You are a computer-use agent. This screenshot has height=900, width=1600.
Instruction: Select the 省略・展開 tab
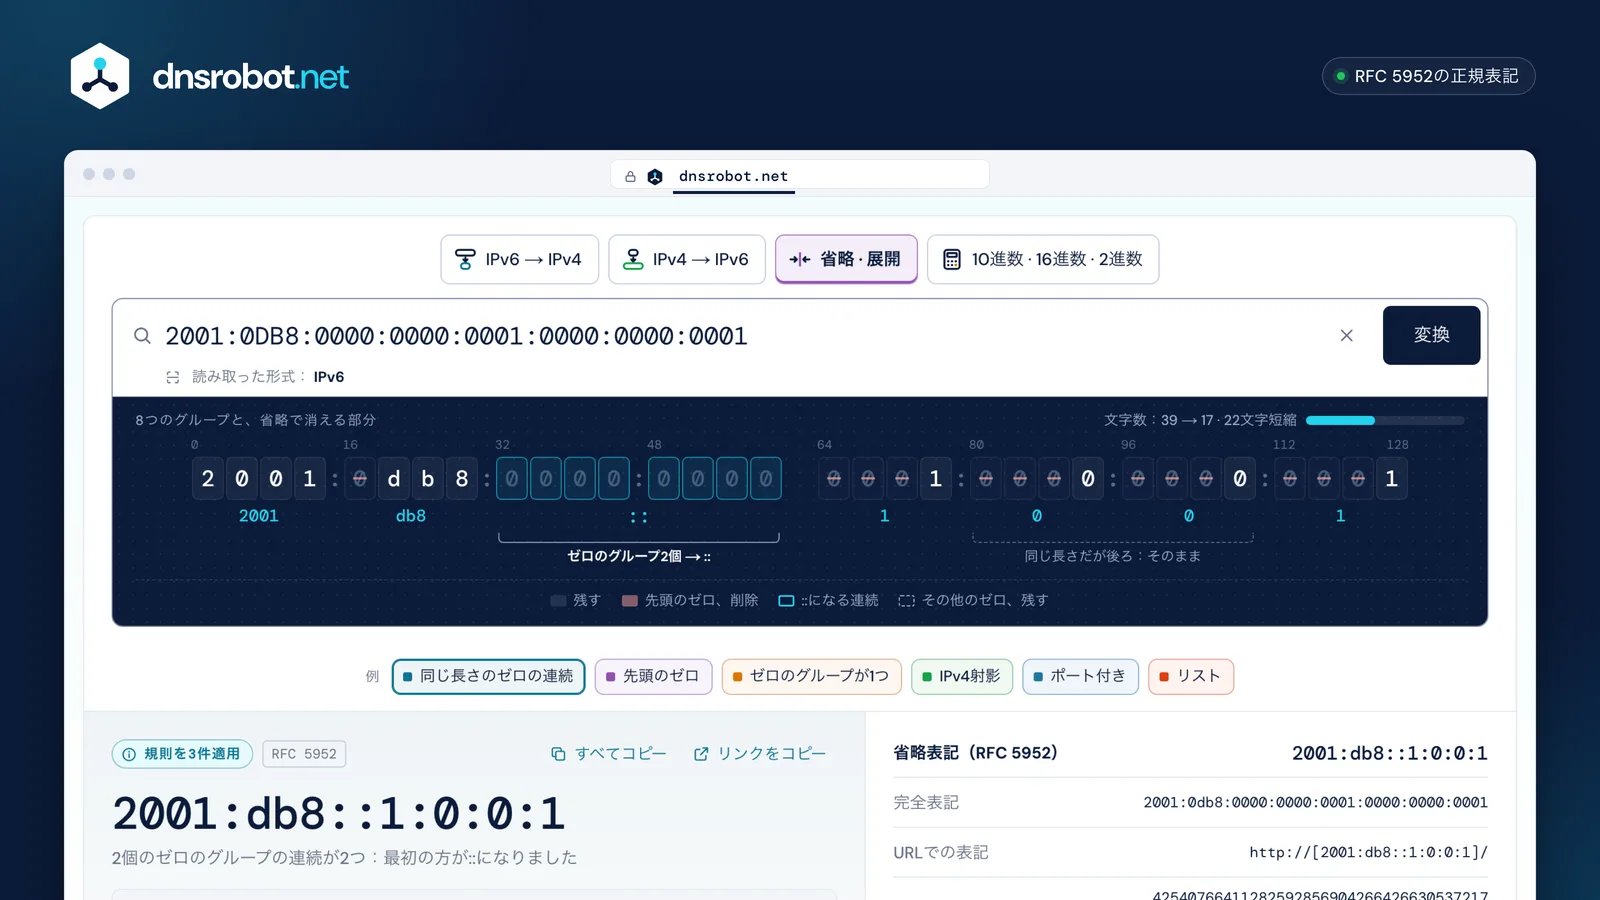click(846, 259)
